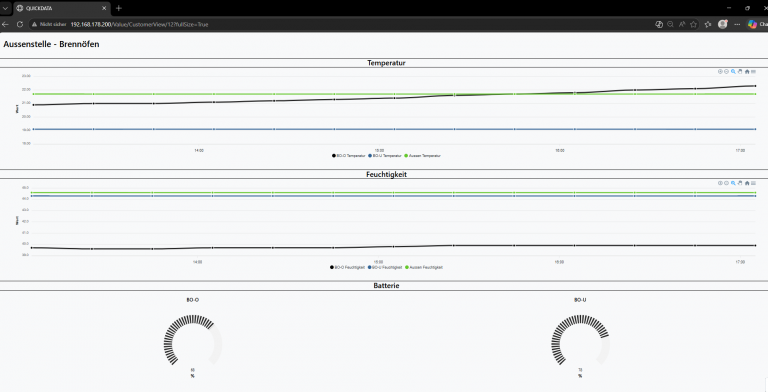Start read aloud from address bar
Viewport: 768px width, 392px height.
tap(682, 24)
